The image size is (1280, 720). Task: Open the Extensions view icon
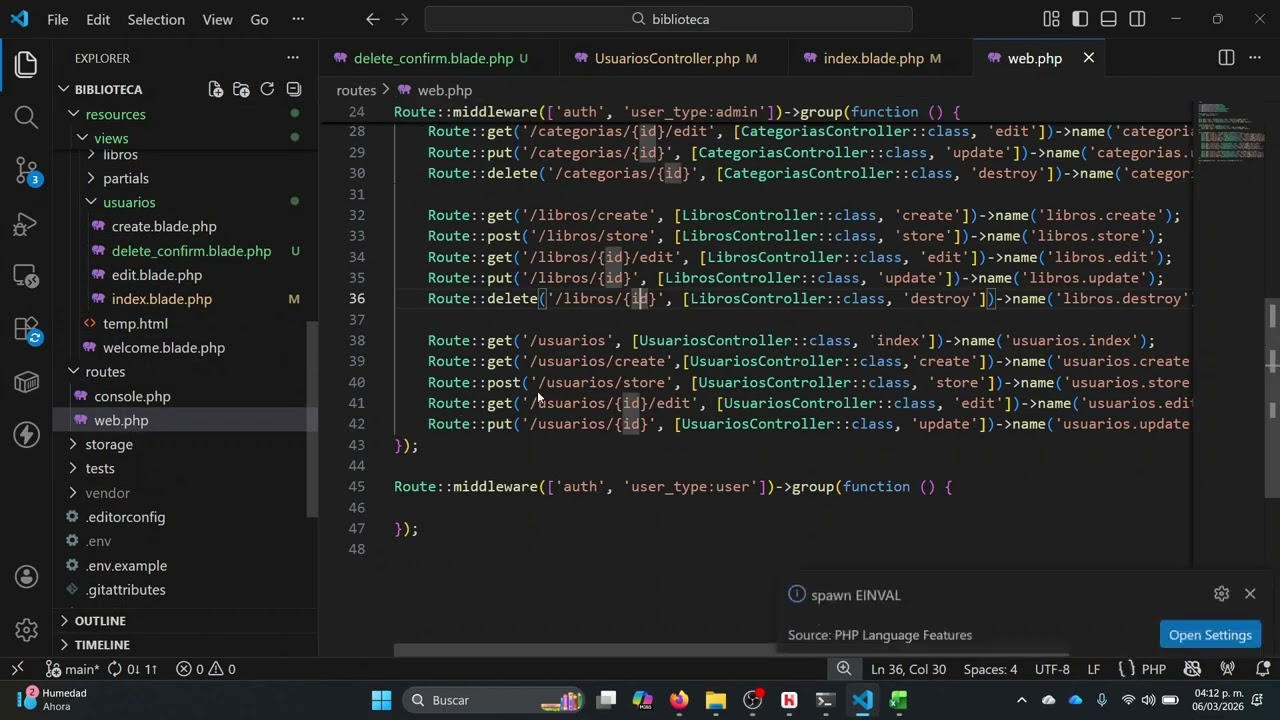pyautogui.click(x=27, y=330)
